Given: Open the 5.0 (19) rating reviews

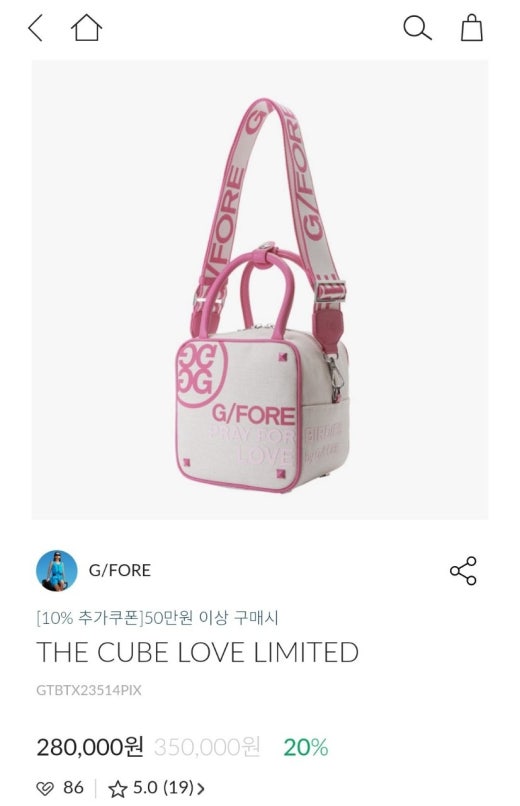Looking at the screenshot, I should tap(163, 787).
